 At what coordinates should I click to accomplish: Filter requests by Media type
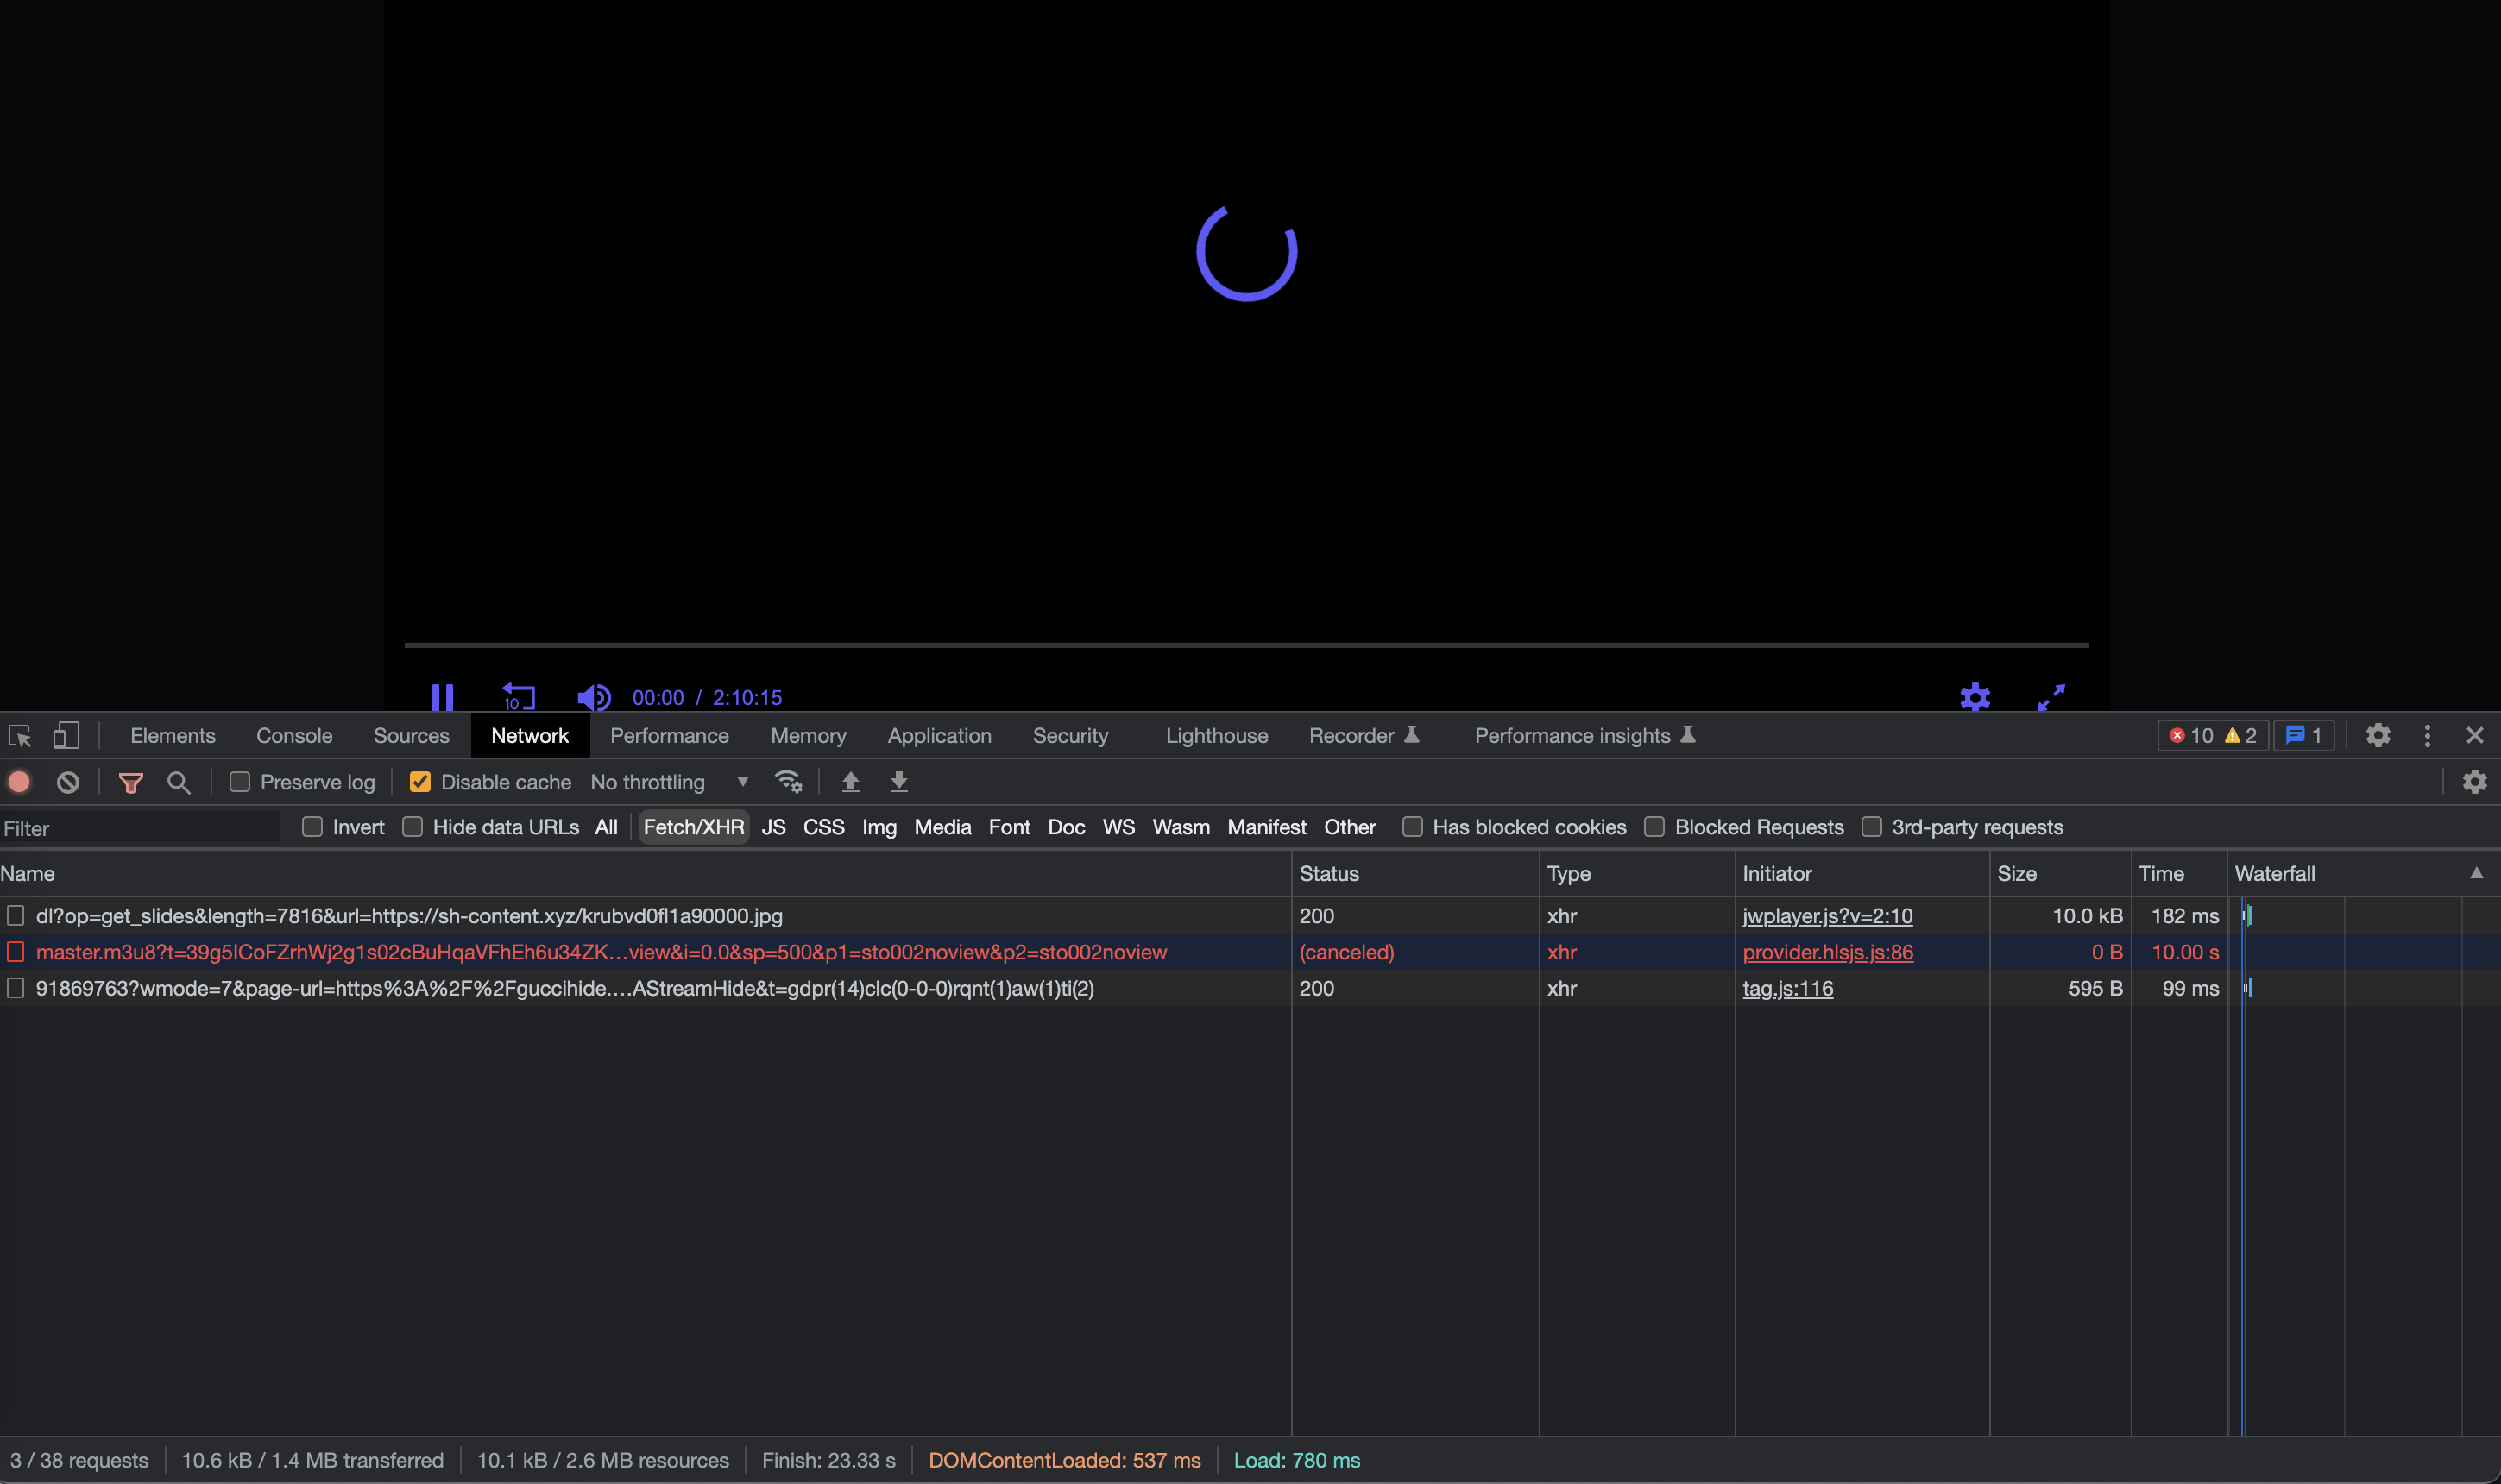point(942,827)
